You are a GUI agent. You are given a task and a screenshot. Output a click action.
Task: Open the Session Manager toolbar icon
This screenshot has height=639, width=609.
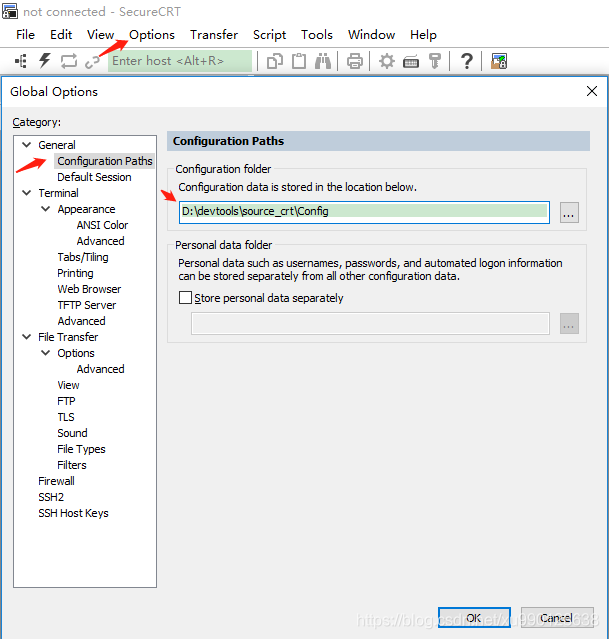coord(21,61)
